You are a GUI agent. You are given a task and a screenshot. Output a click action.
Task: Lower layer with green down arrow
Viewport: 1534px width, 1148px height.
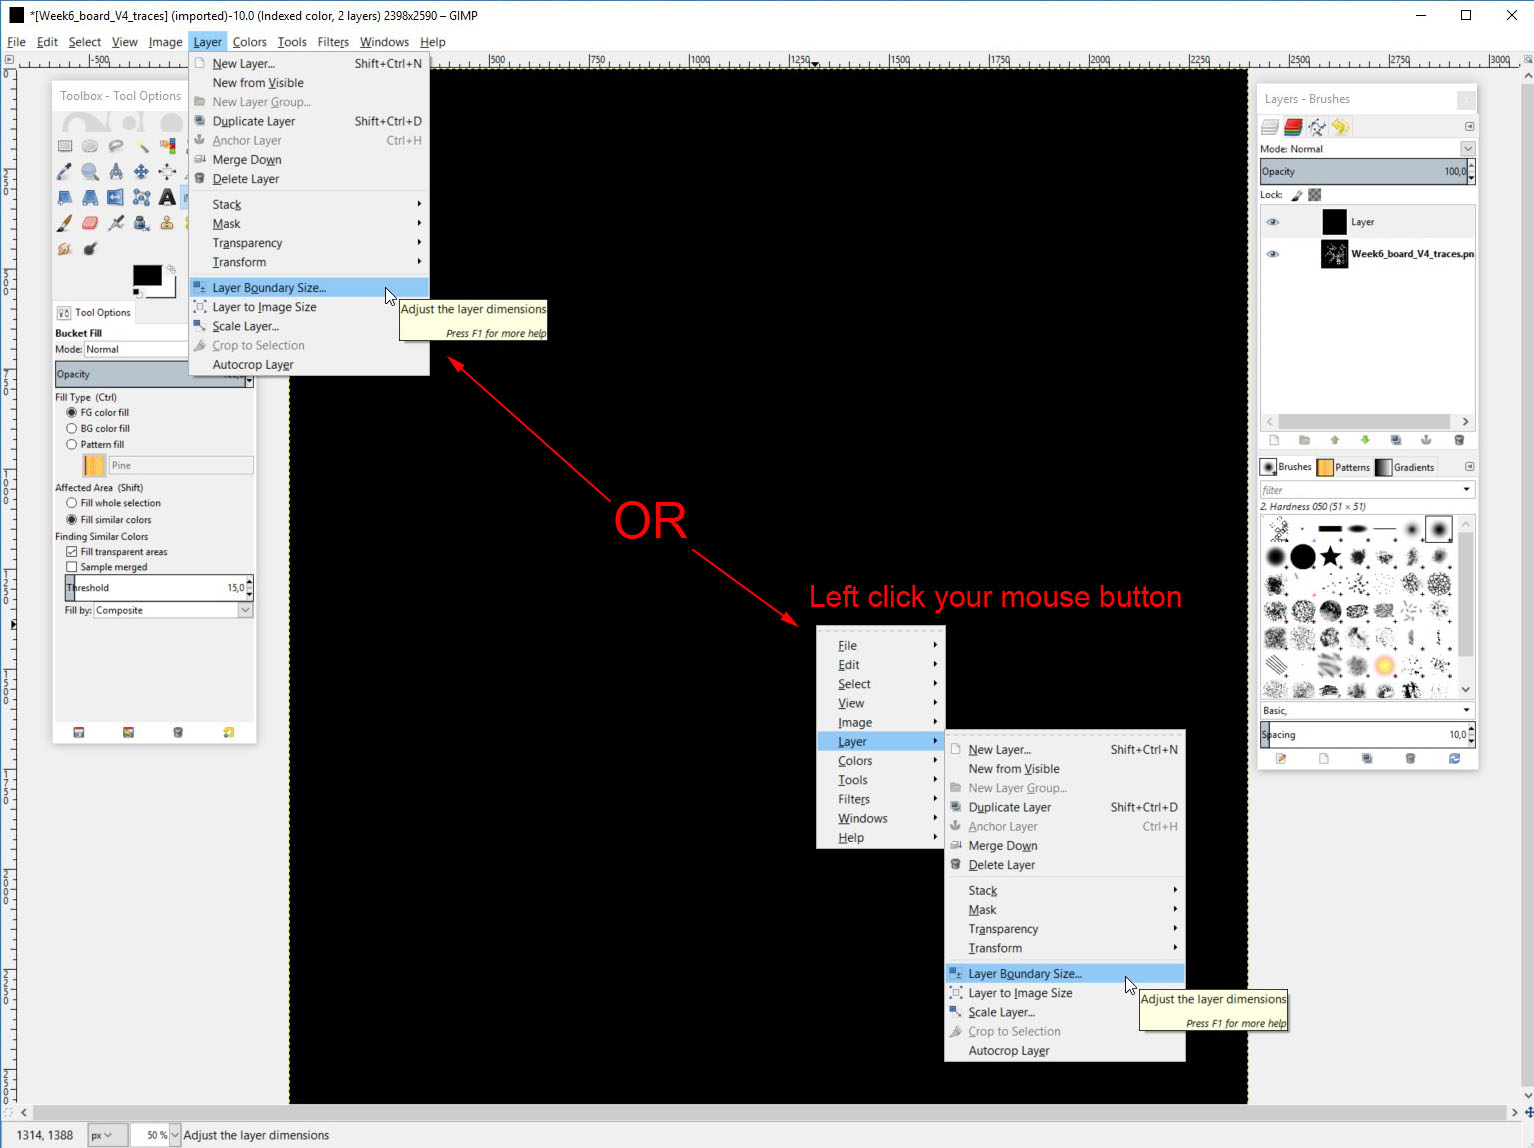click(1365, 440)
